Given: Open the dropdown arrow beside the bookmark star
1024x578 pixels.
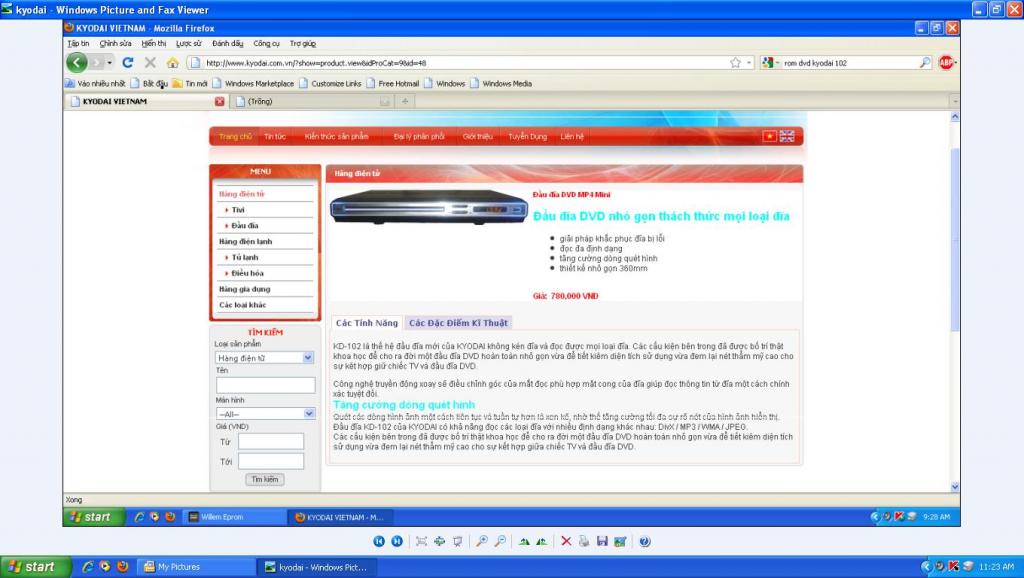Looking at the screenshot, I should (x=749, y=63).
